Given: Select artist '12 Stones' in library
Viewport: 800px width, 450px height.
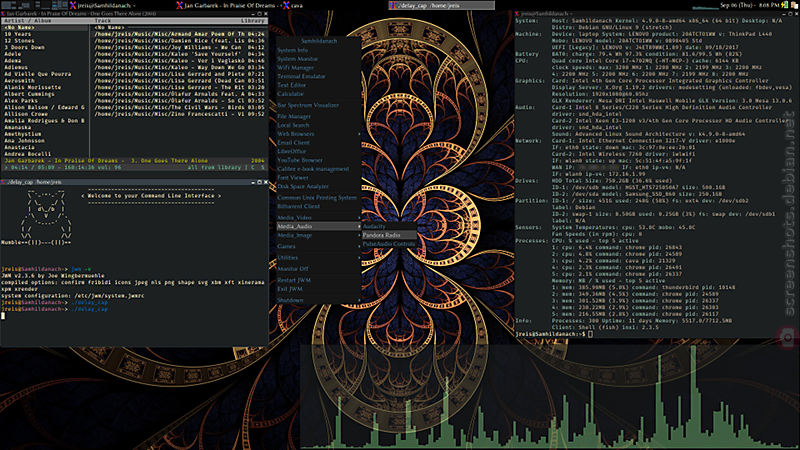Looking at the screenshot, I should click(x=45, y=40).
